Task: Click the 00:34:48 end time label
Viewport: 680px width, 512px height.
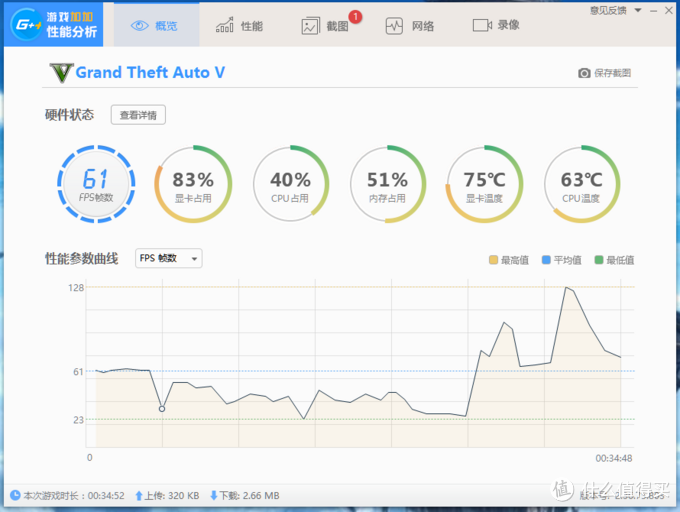Action: [614, 458]
